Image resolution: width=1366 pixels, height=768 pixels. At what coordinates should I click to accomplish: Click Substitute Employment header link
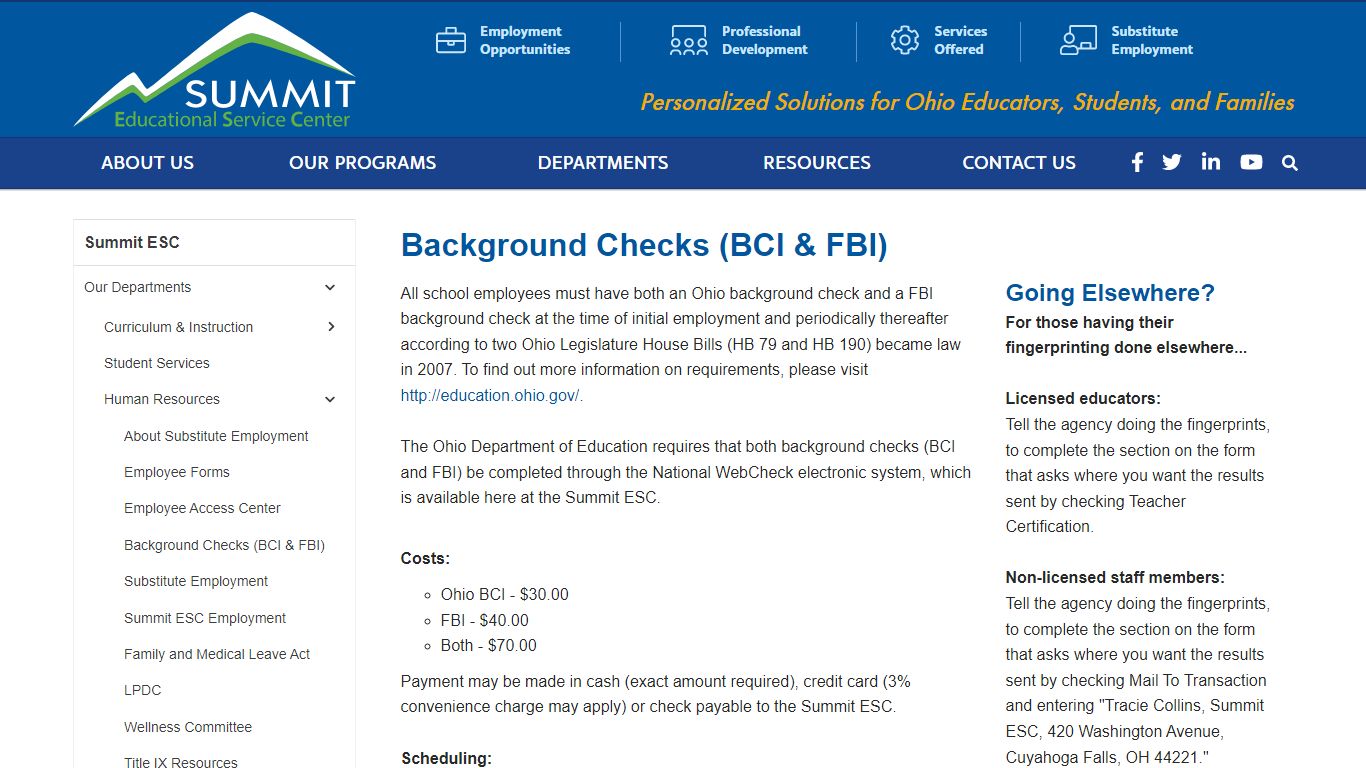tap(1152, 40)
